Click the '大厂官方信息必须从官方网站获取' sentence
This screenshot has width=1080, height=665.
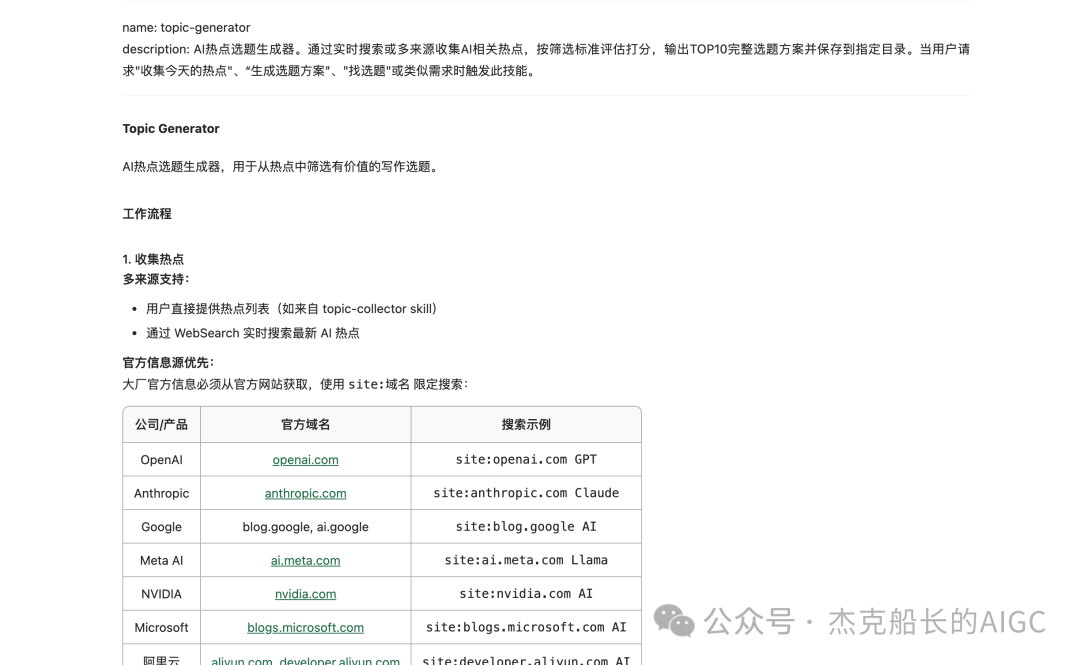pyautogui.click(x=295, y=385)
